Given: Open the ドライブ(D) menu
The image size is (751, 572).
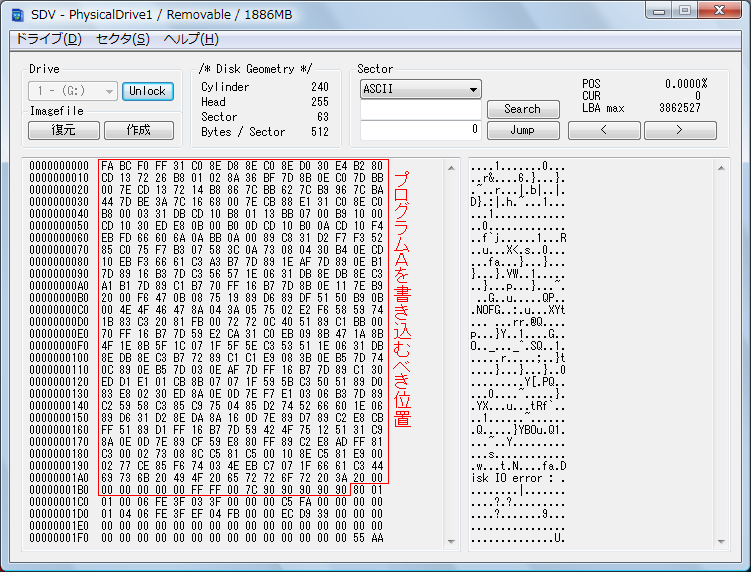Looking at the screenshot, I should (48, 39).
